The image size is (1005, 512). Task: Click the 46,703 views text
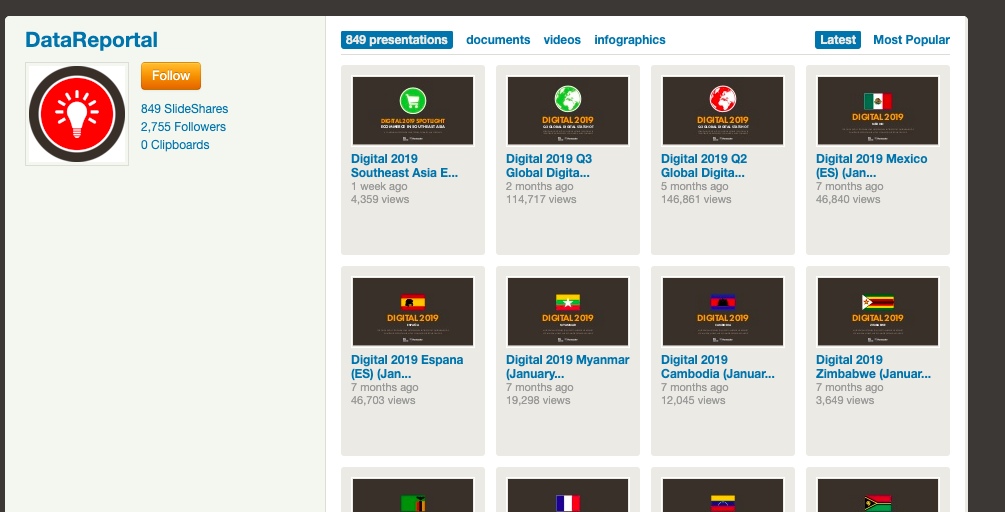[x=383, y=401]
